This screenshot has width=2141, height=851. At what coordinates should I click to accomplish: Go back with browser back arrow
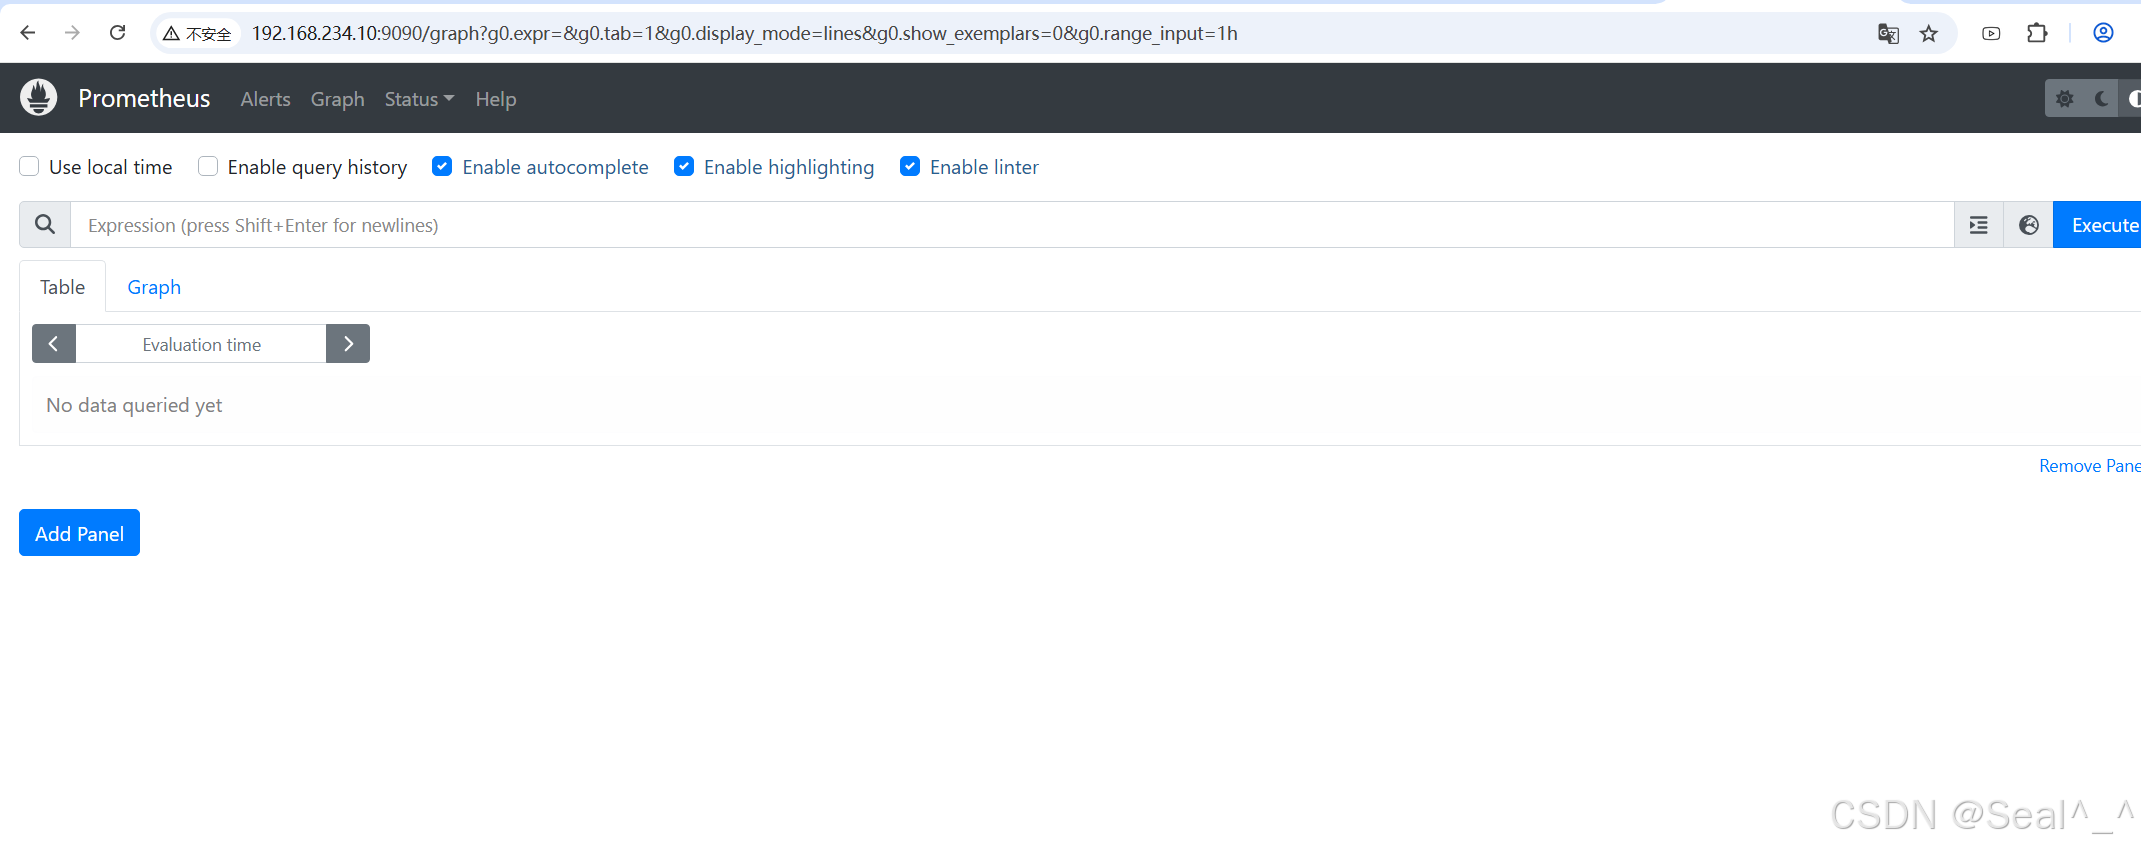28,33
